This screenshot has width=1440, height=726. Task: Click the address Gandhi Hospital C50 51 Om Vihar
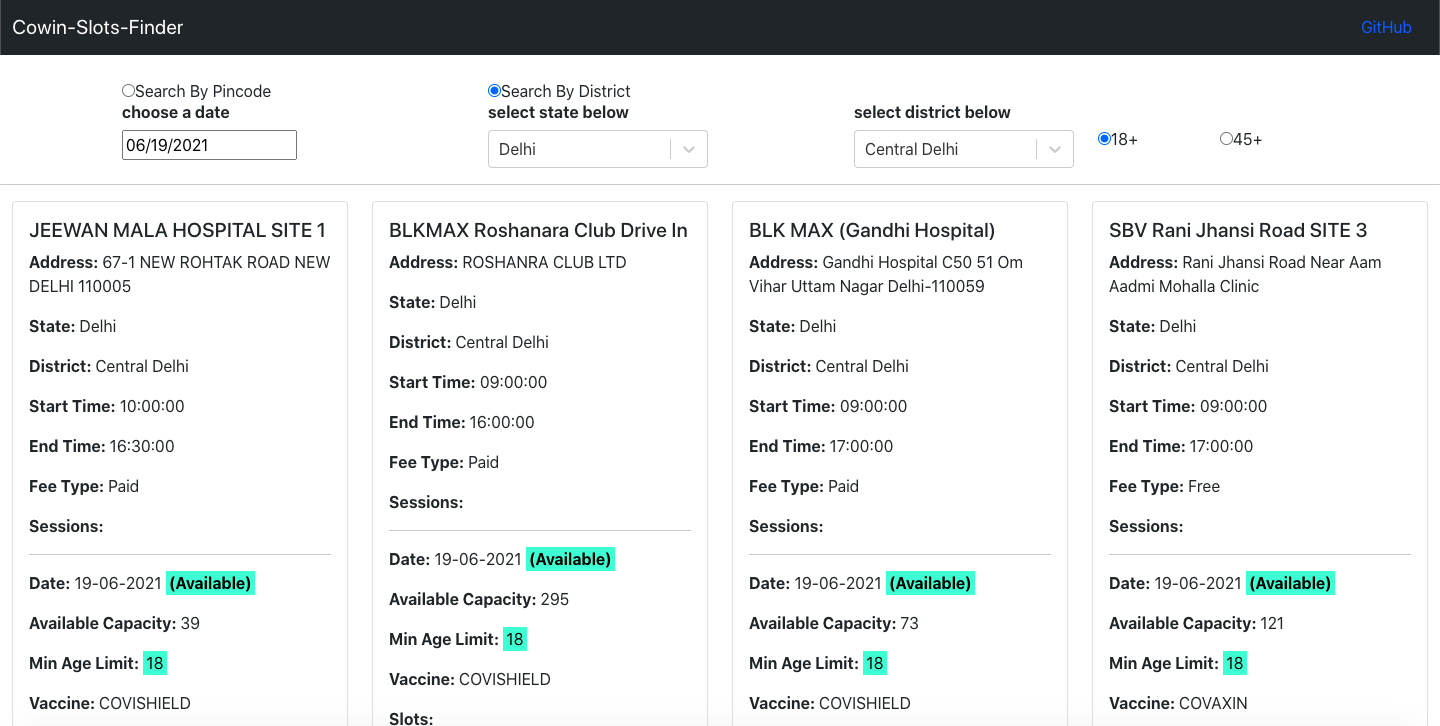click(x=886, y=274)
